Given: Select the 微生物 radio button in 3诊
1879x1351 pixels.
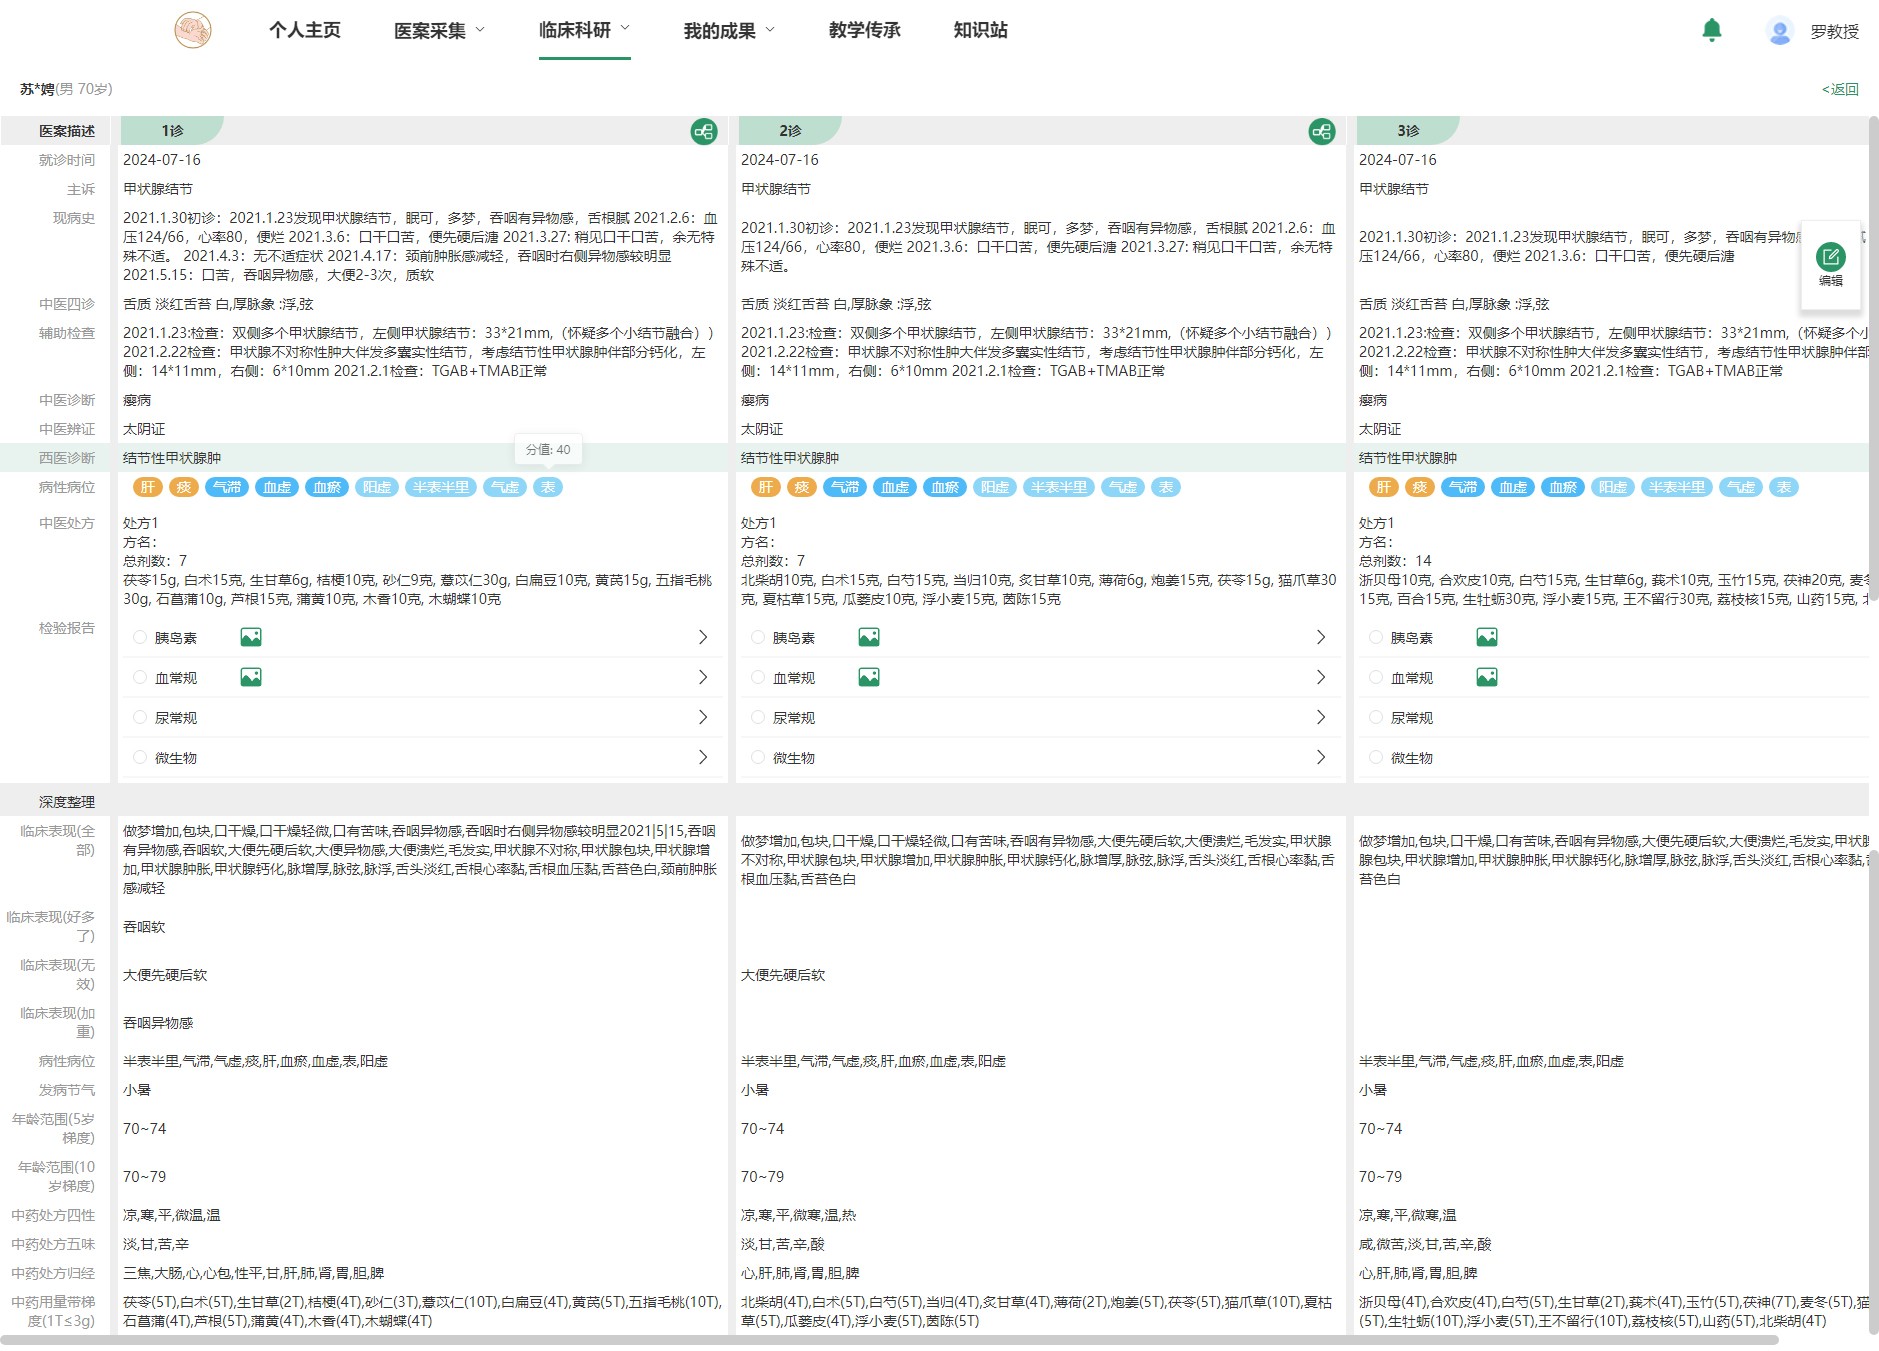Looking at the screenshot, I should click(x=1376, y=757).
